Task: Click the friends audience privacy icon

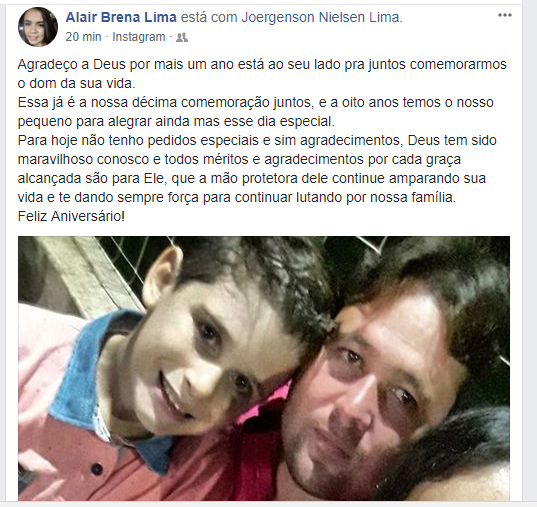Action: [182, 37]
